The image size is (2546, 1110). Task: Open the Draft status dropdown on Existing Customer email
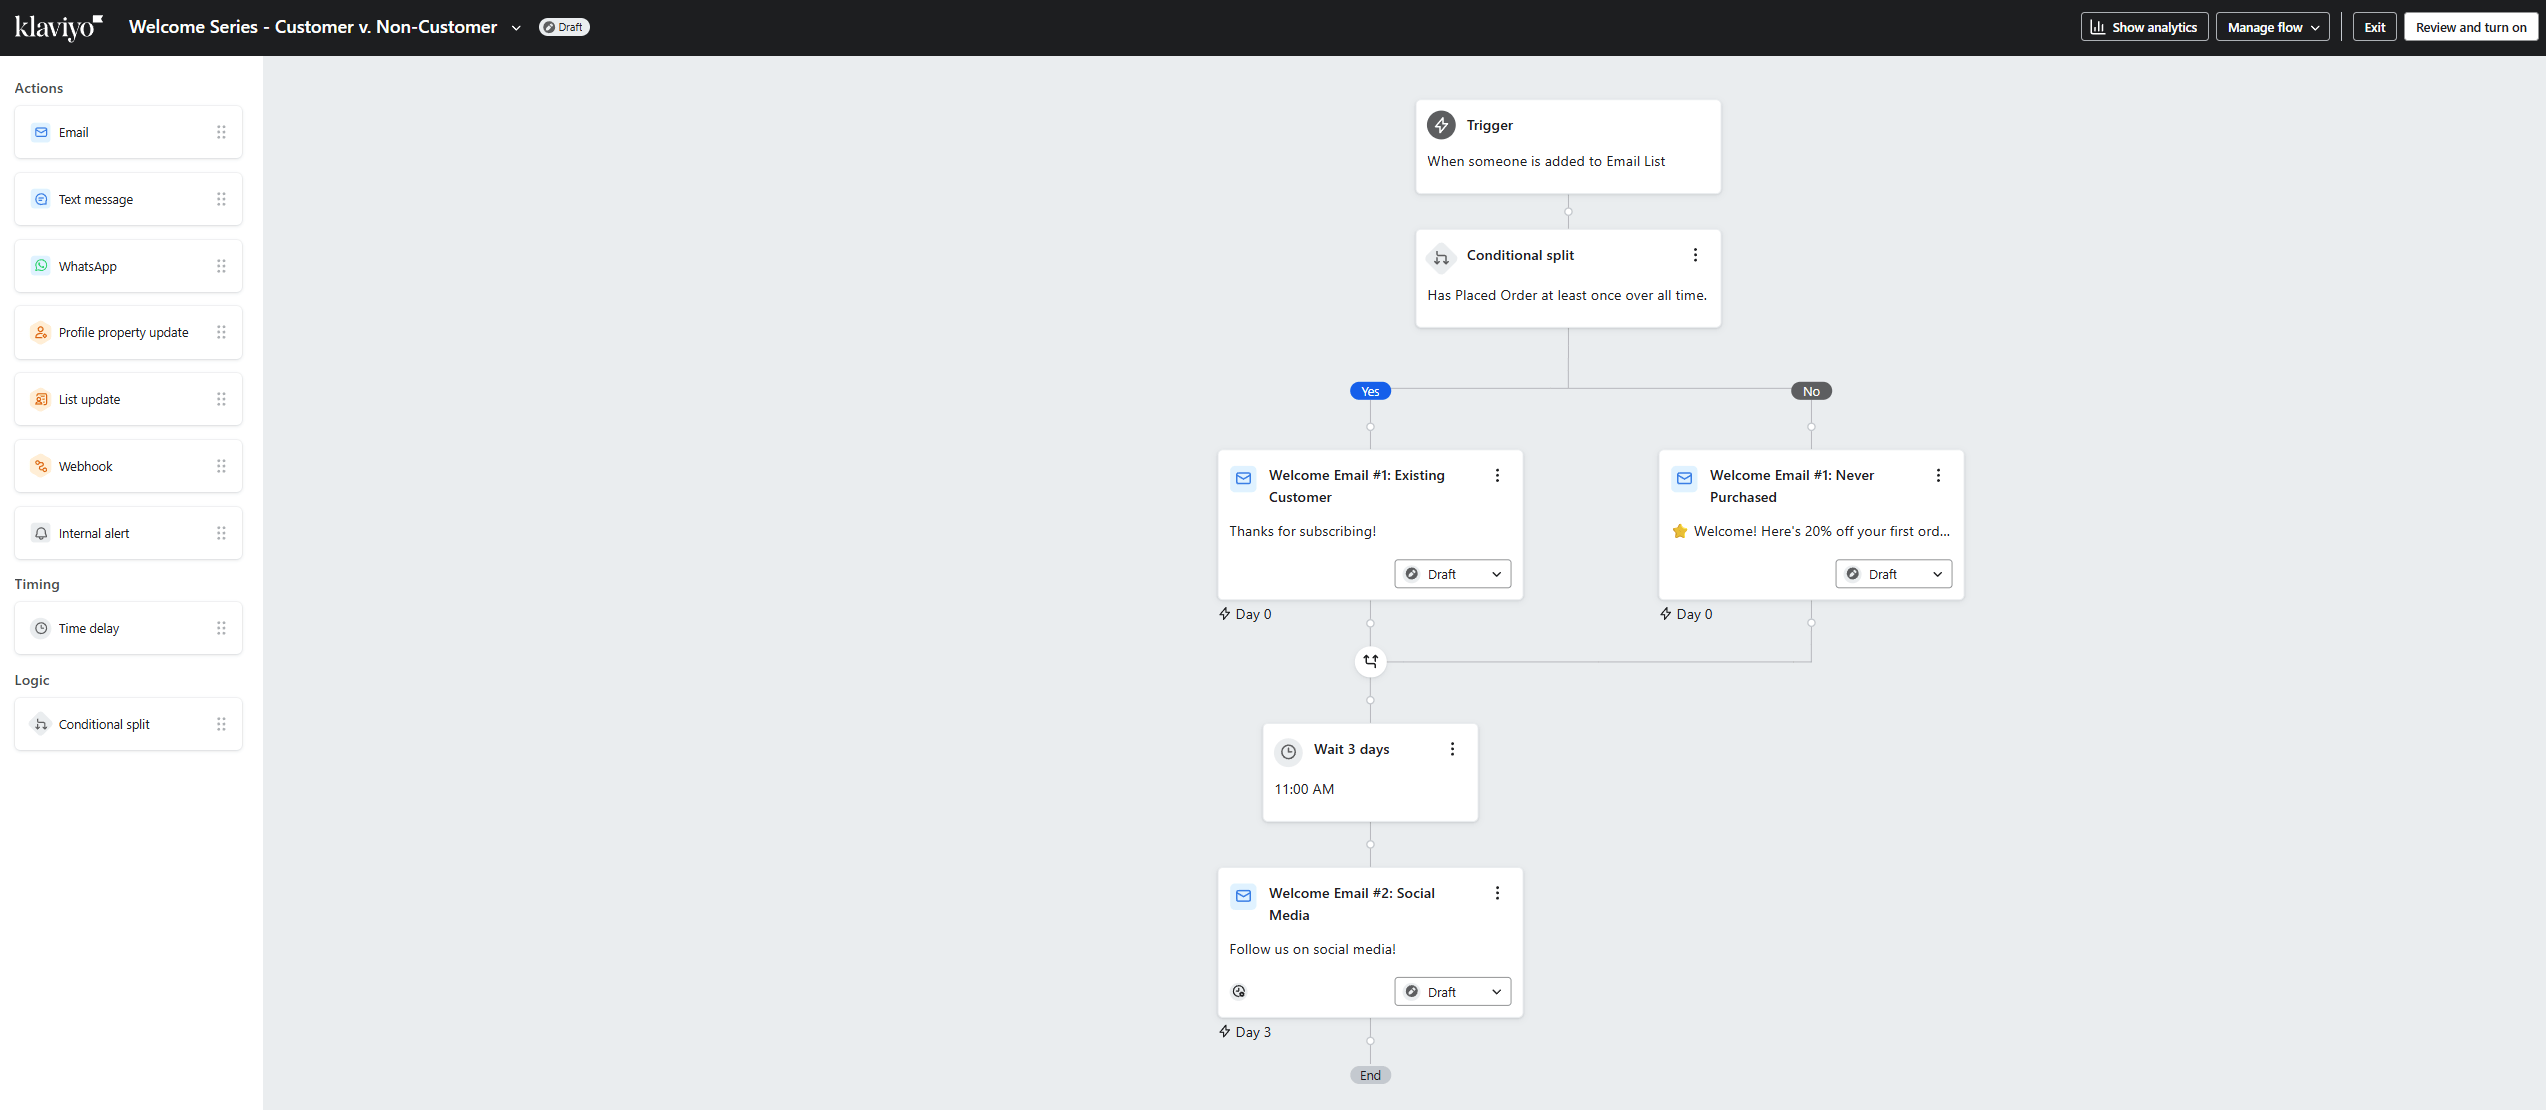[1452, 573]
